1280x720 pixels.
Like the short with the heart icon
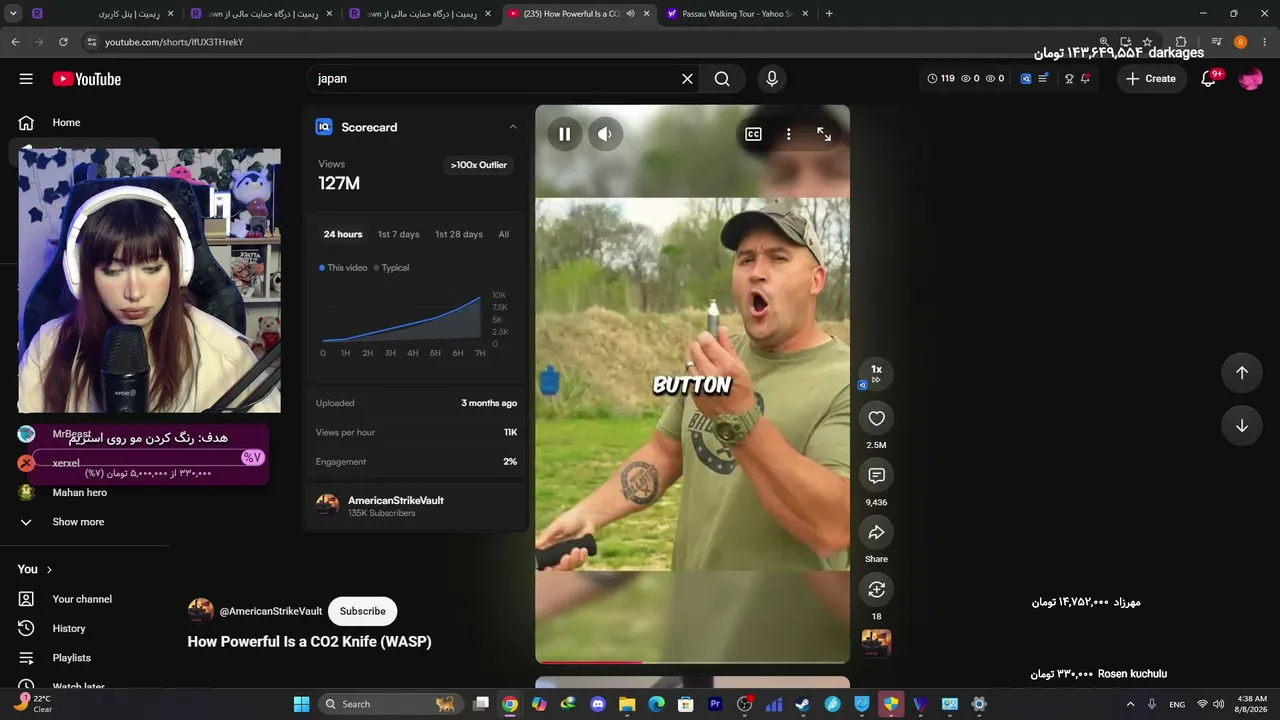coord(876,418)
